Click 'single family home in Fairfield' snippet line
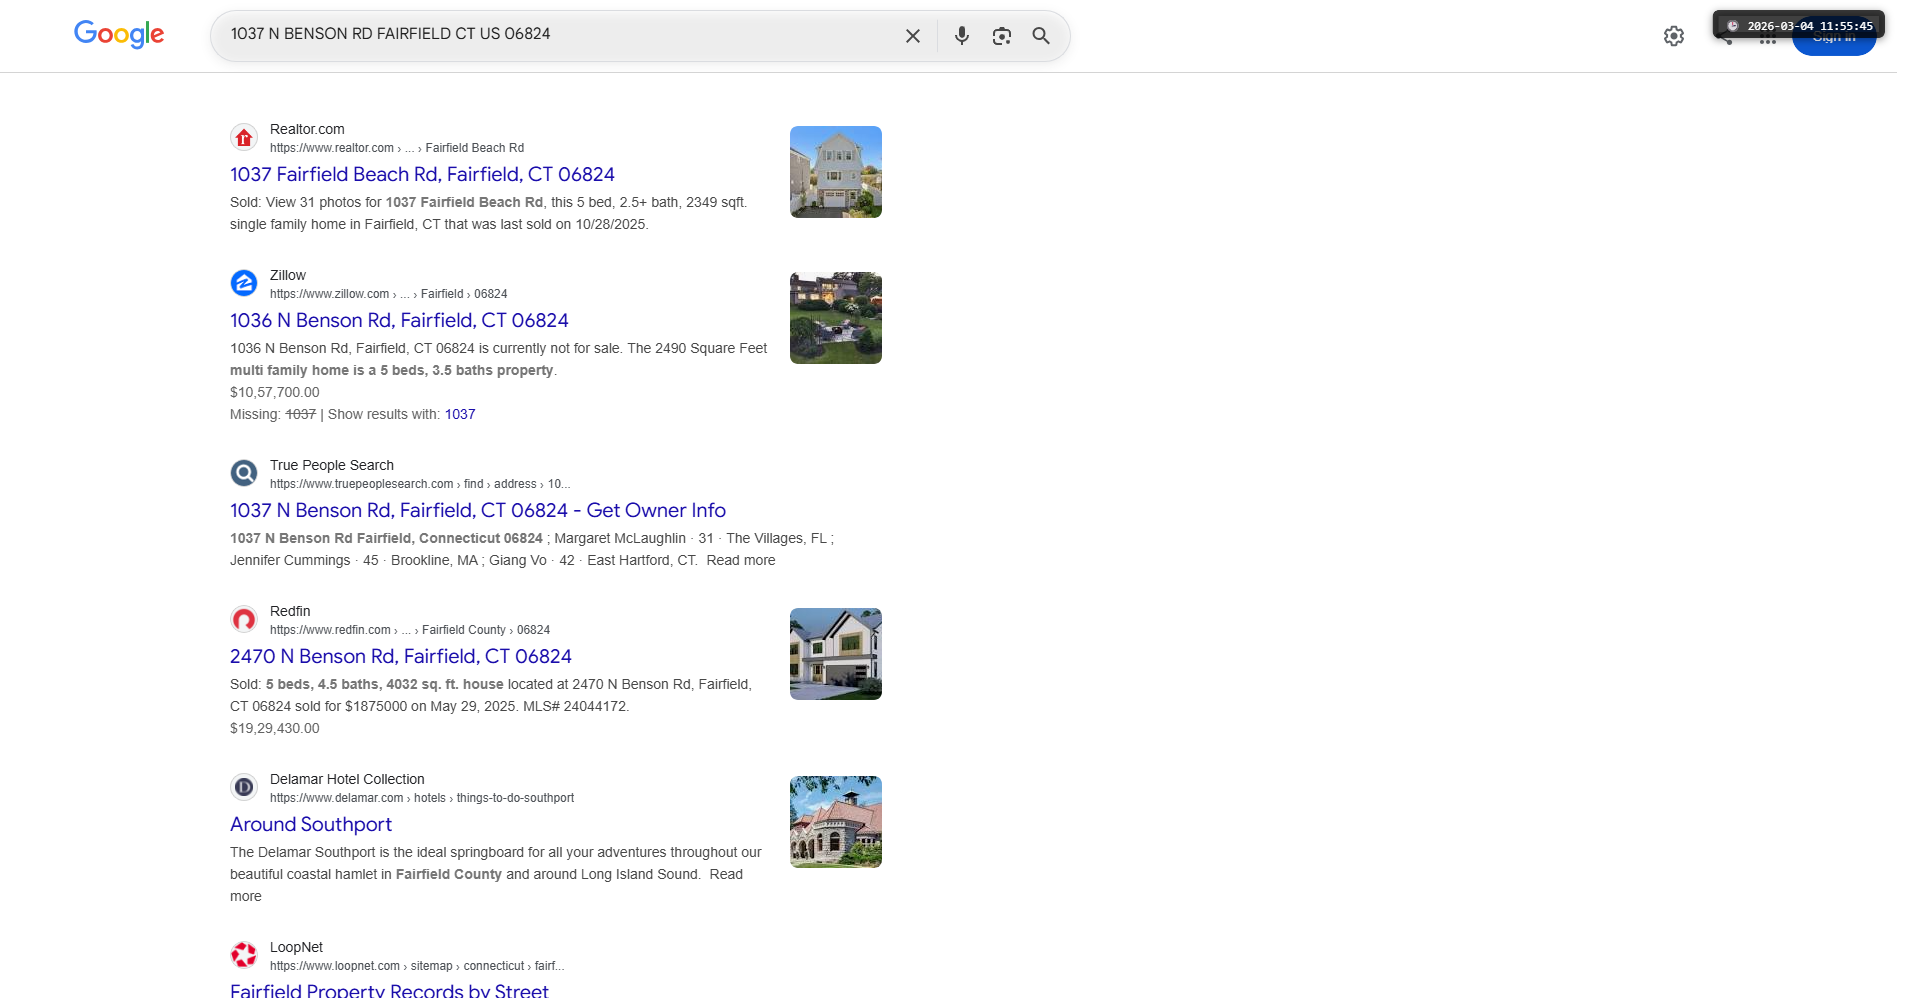1920x998 pixels. point(439,224)
